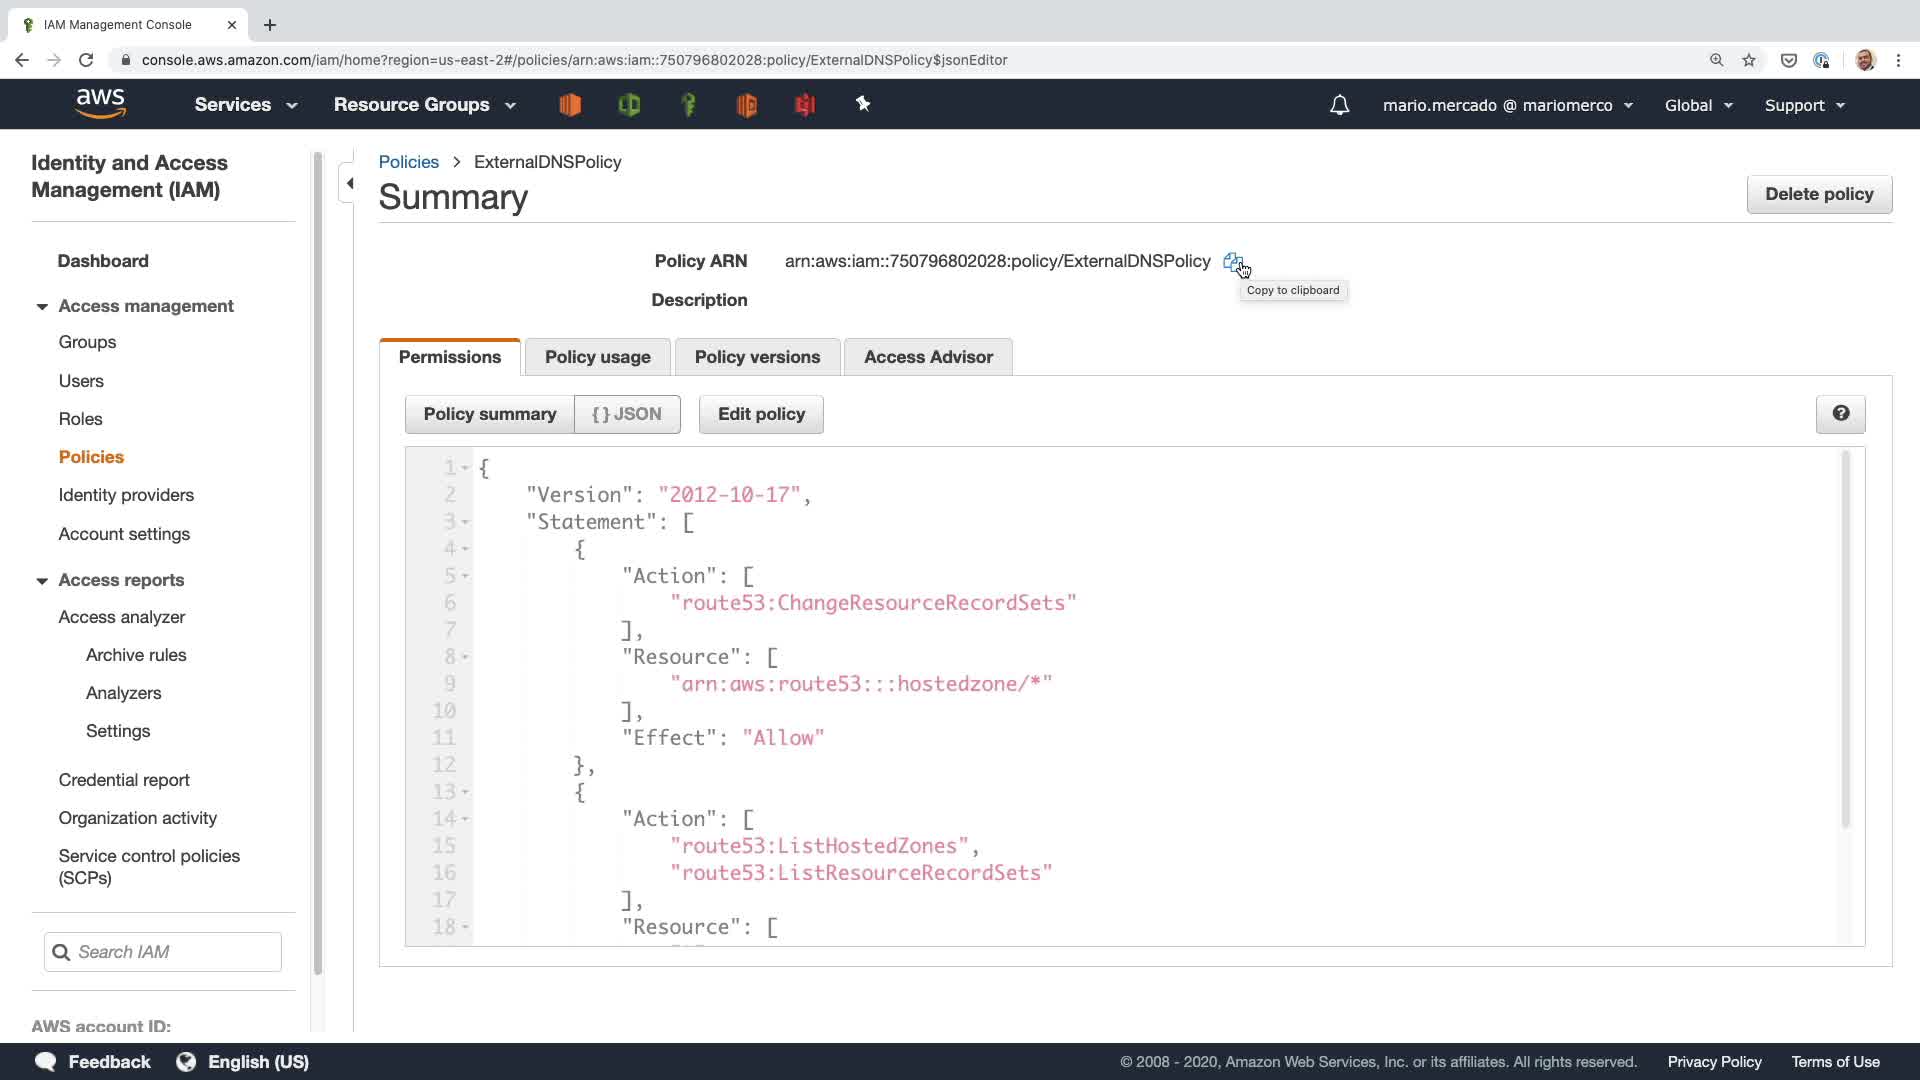Collapse the Access management section
1920x1080 pixels.
pyautogui.click(x=42, y=306)
